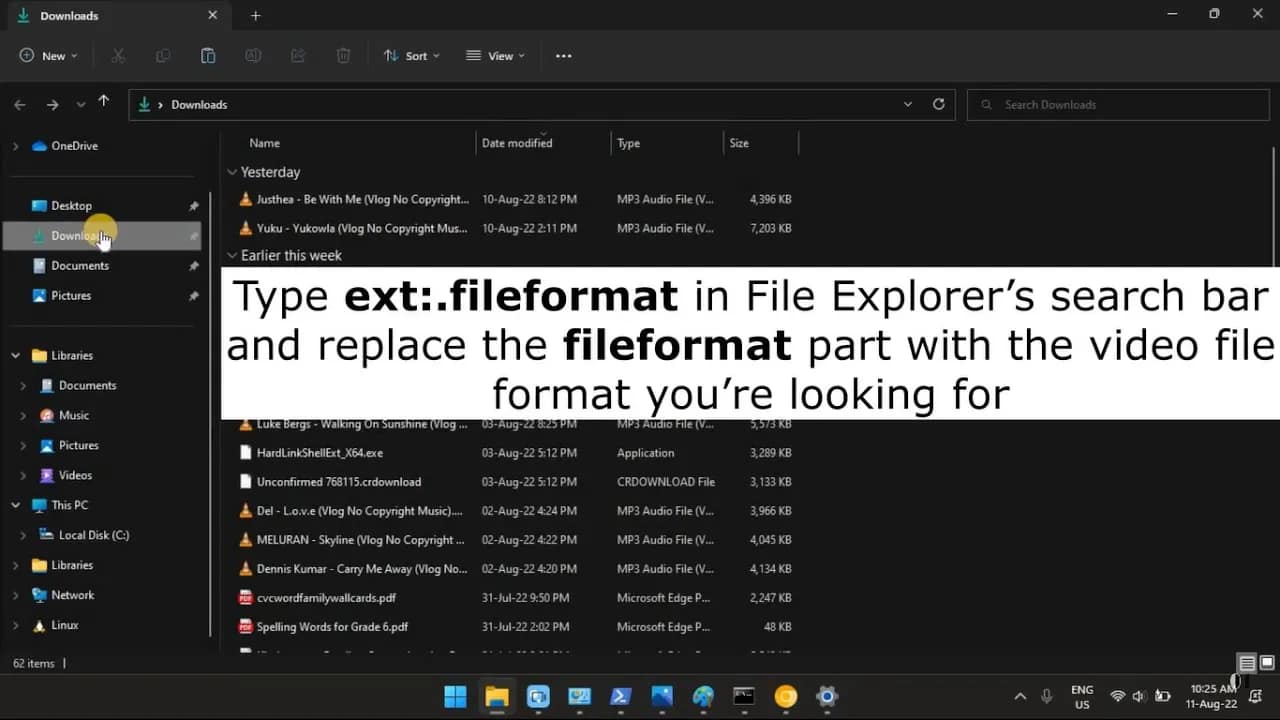Image resolution: width=1280 pixels, height=720 pixels.
Task: Share the selected file using toolbar share icon
Action: pyautogui.click(x=298, y=56)
